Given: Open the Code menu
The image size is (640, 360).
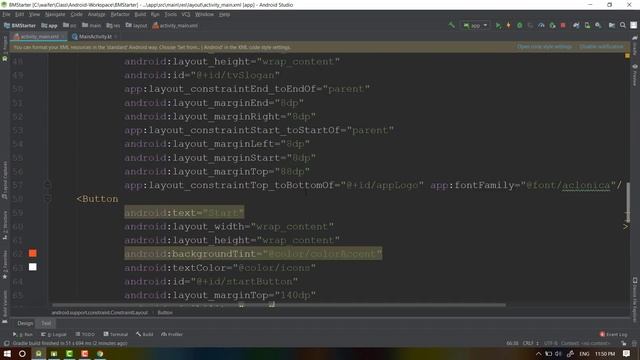Looking at the screenshot, I should [76, 14].
